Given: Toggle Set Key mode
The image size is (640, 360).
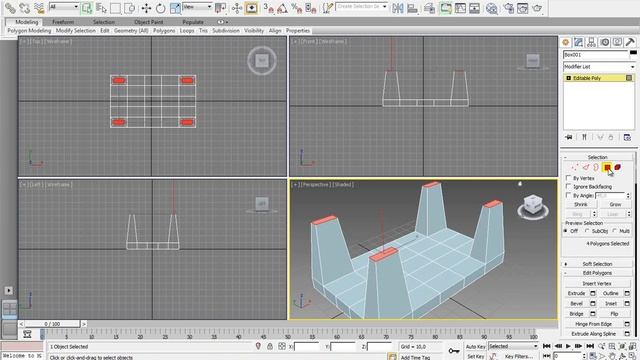Looking at the screenshot, I should [x=476, y=356].
